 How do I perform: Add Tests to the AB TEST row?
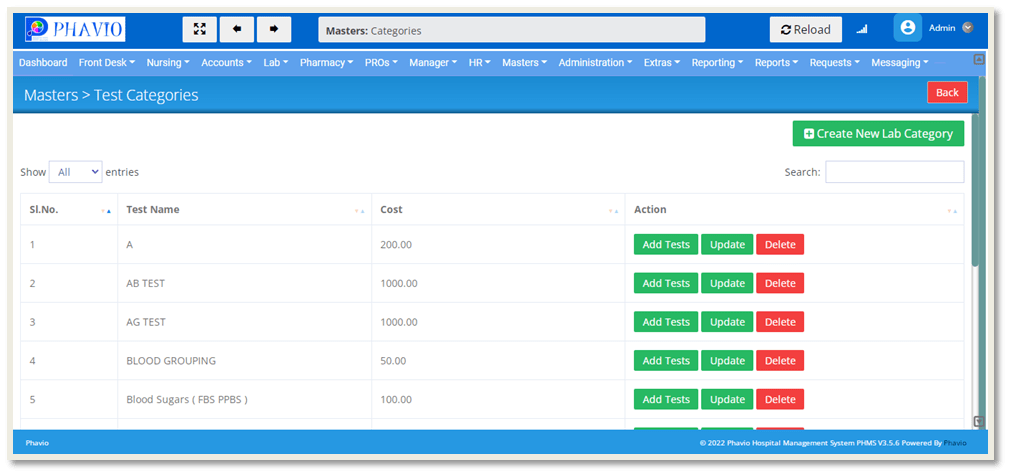(666, 283)
